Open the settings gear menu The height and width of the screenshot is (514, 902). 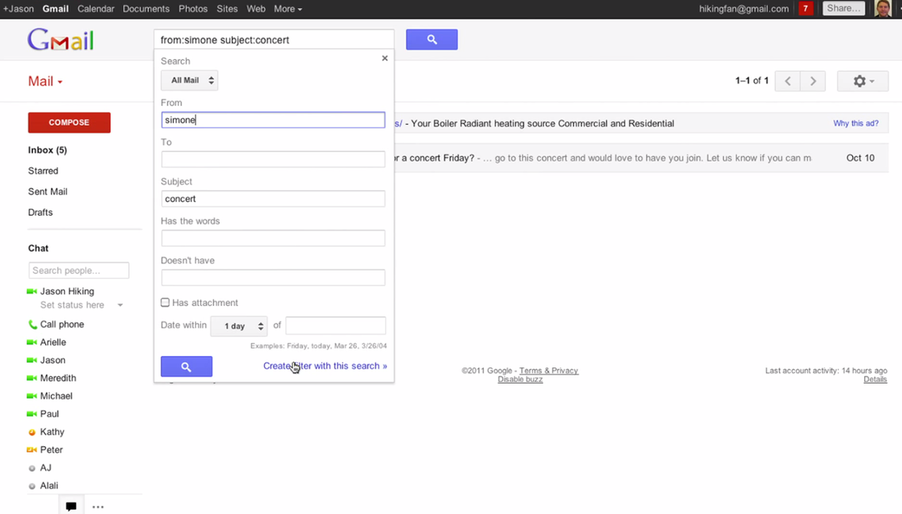(x=862, y=81)
